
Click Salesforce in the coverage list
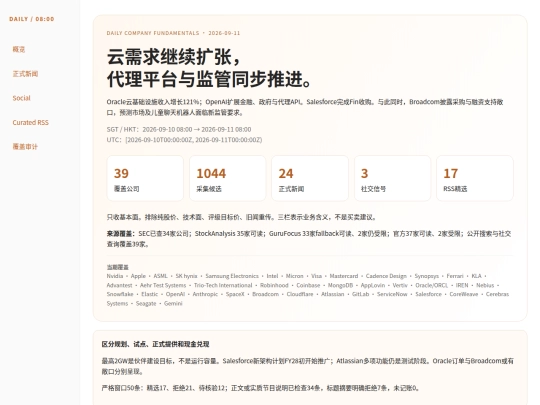[x=428, y=294]
